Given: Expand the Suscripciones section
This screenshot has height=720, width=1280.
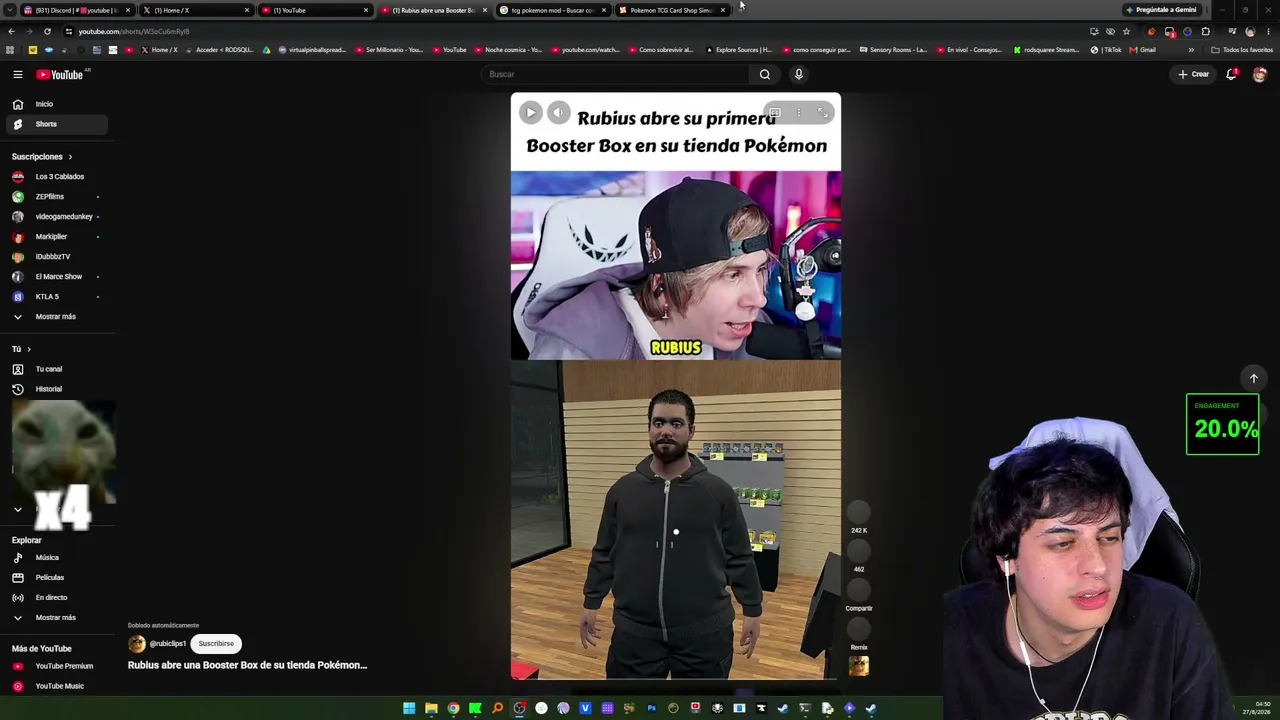Looking at the screenshot, I should pyautogui.click(x=42, y=157).
